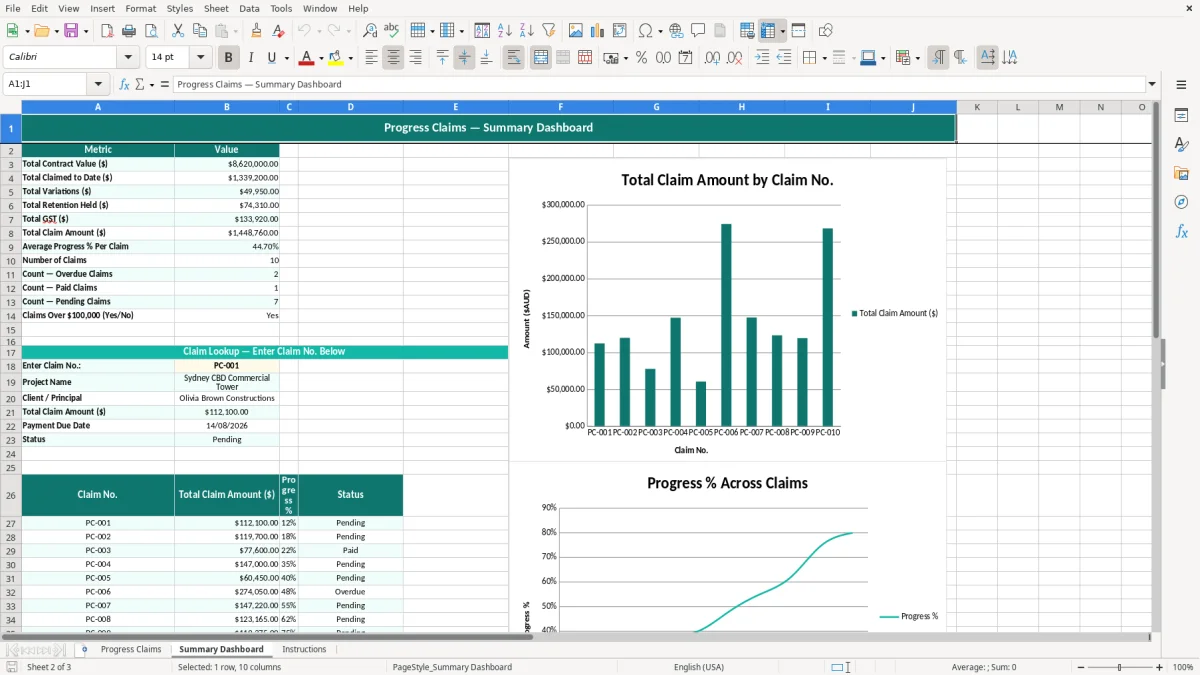
Task: Open Navigator sidebar compass icon
Action: (x=1181, y=203)
